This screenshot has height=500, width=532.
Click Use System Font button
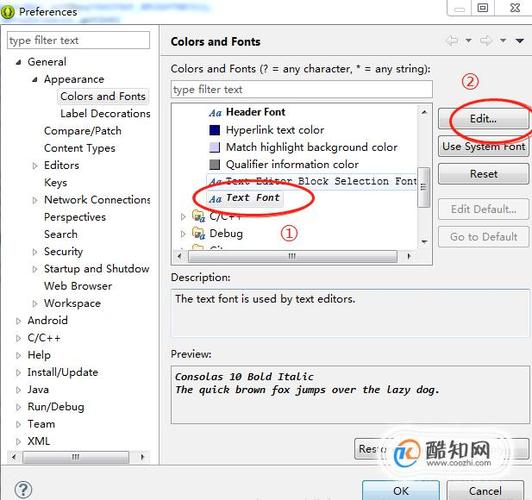click(483, 147)
